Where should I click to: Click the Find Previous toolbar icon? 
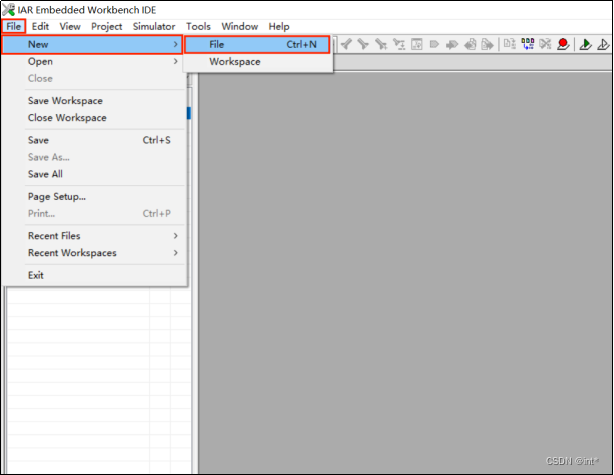pyautogui.click(x=346, y=44)
